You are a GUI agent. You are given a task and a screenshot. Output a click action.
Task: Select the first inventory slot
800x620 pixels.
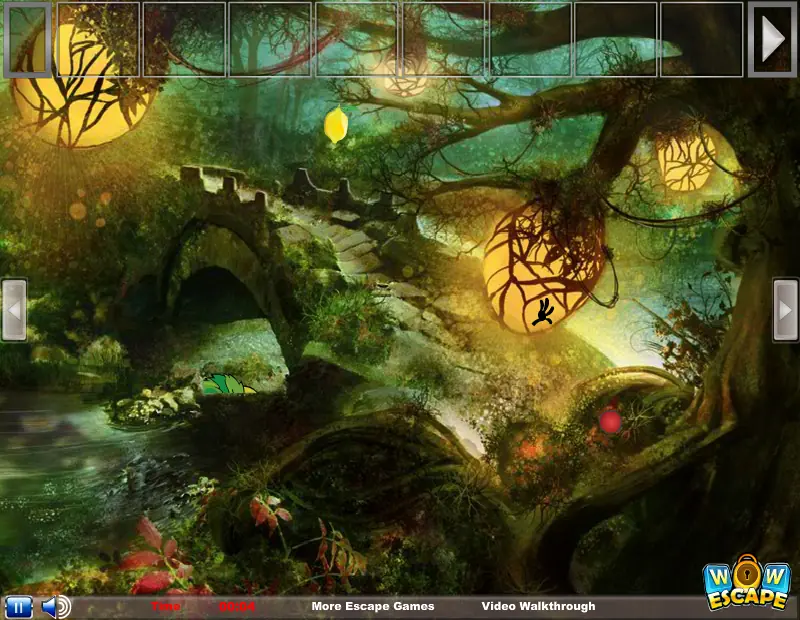point(98,39)
